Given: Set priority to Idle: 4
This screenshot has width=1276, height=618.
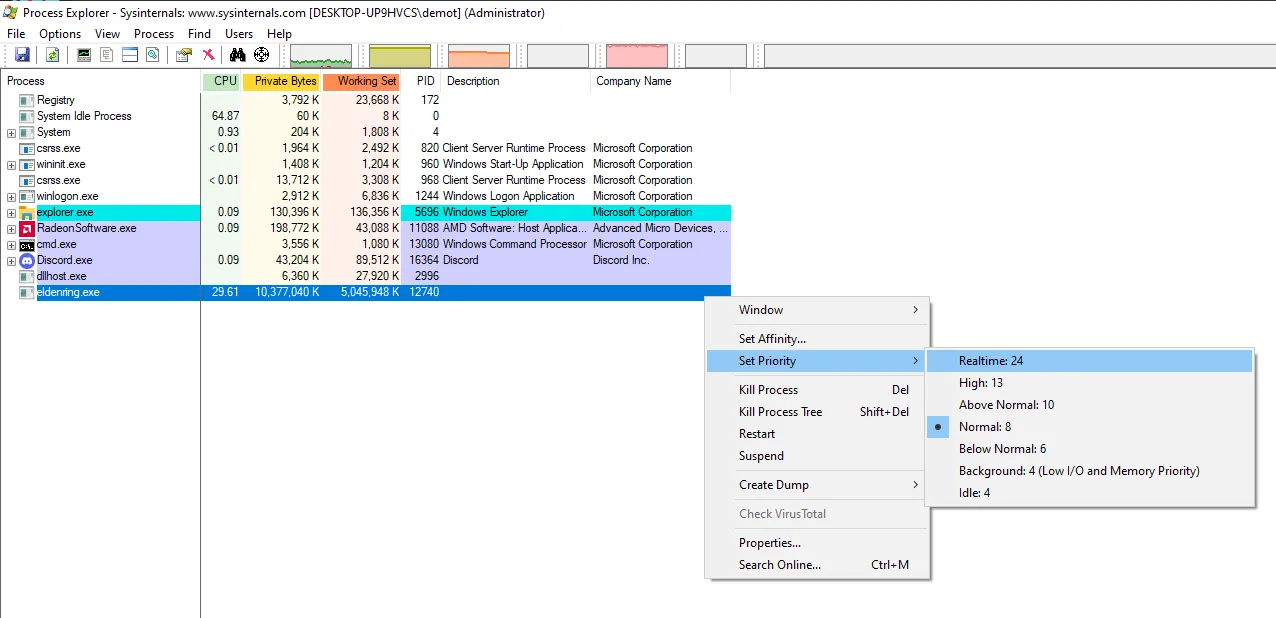Looking at the screenshot, I should coord(1090,493).
